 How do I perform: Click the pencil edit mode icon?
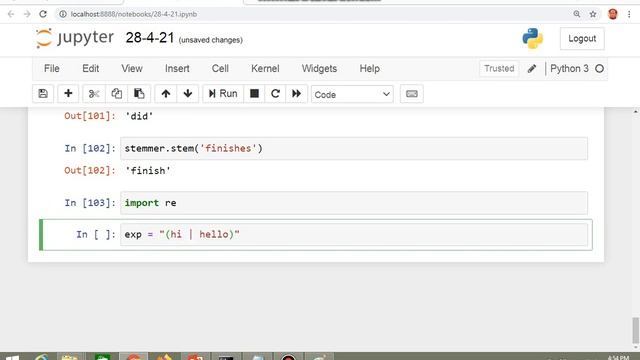(x=532, y=69)
